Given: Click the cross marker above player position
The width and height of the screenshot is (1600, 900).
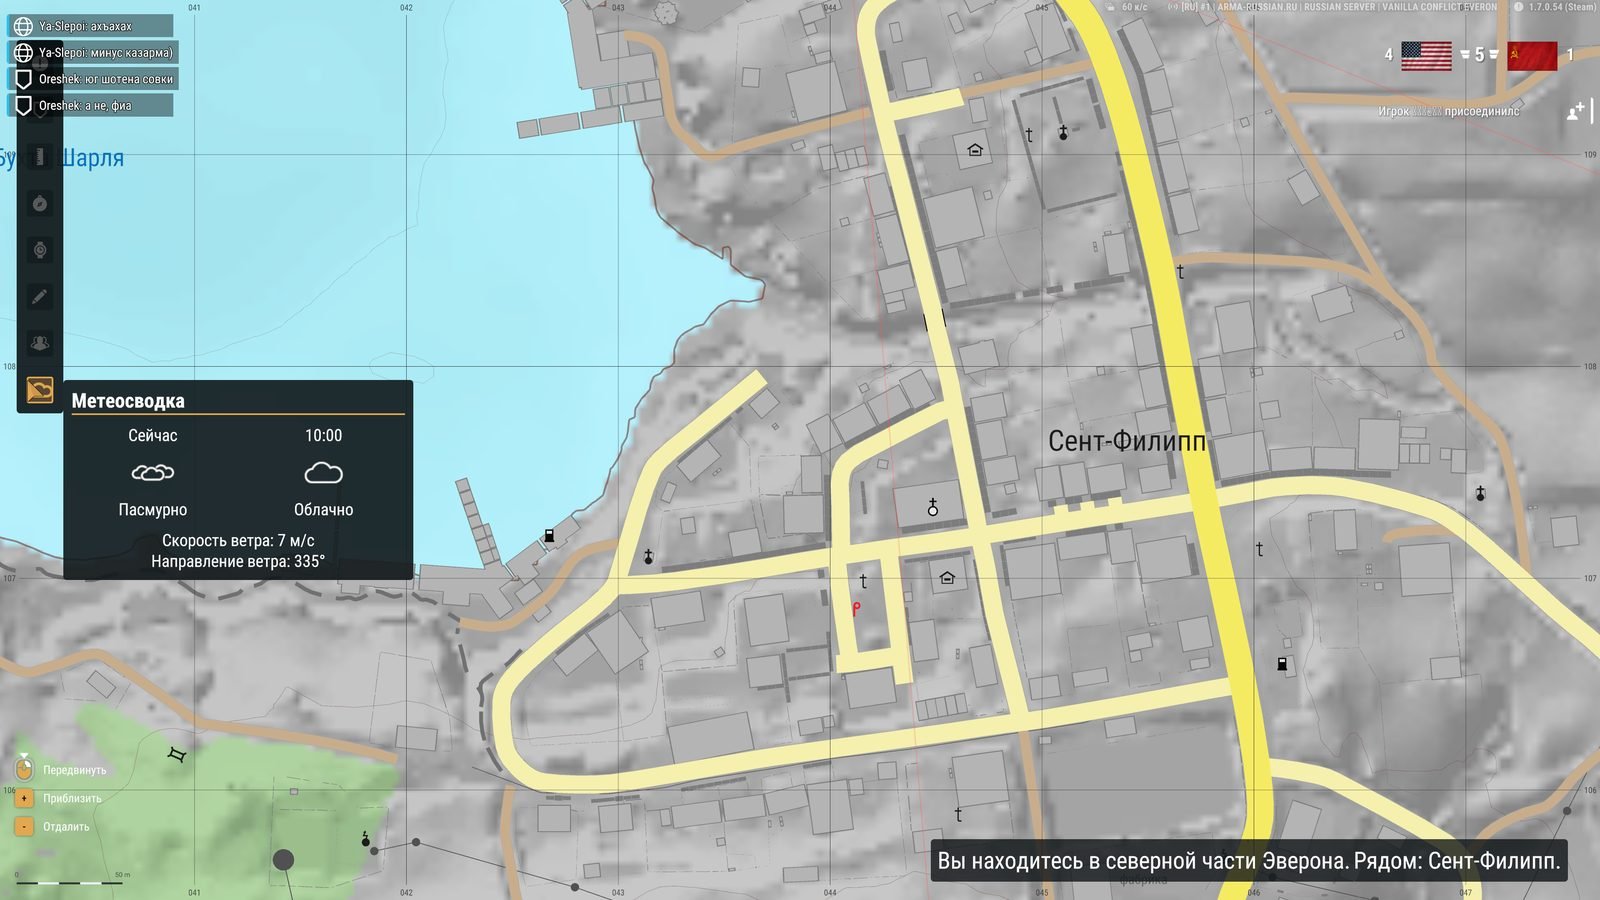Looking at the screenshot, I should (x=863, y=581).
